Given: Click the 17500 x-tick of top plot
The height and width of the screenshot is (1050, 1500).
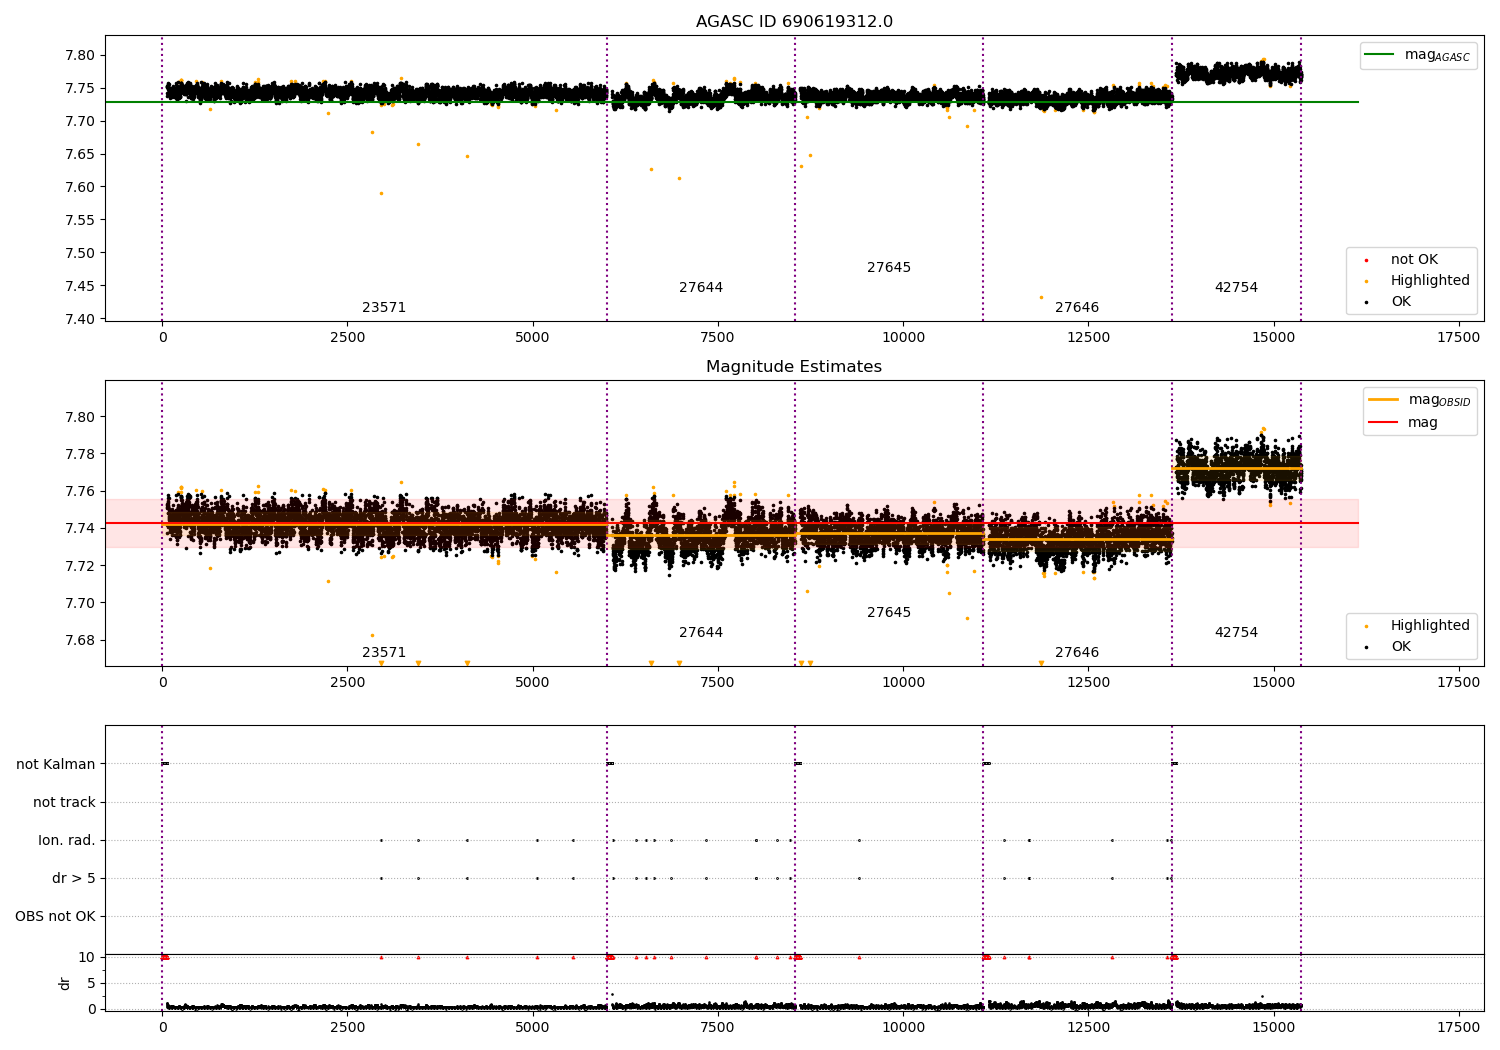Looking at the screenshot, I should click(1458, 338).
